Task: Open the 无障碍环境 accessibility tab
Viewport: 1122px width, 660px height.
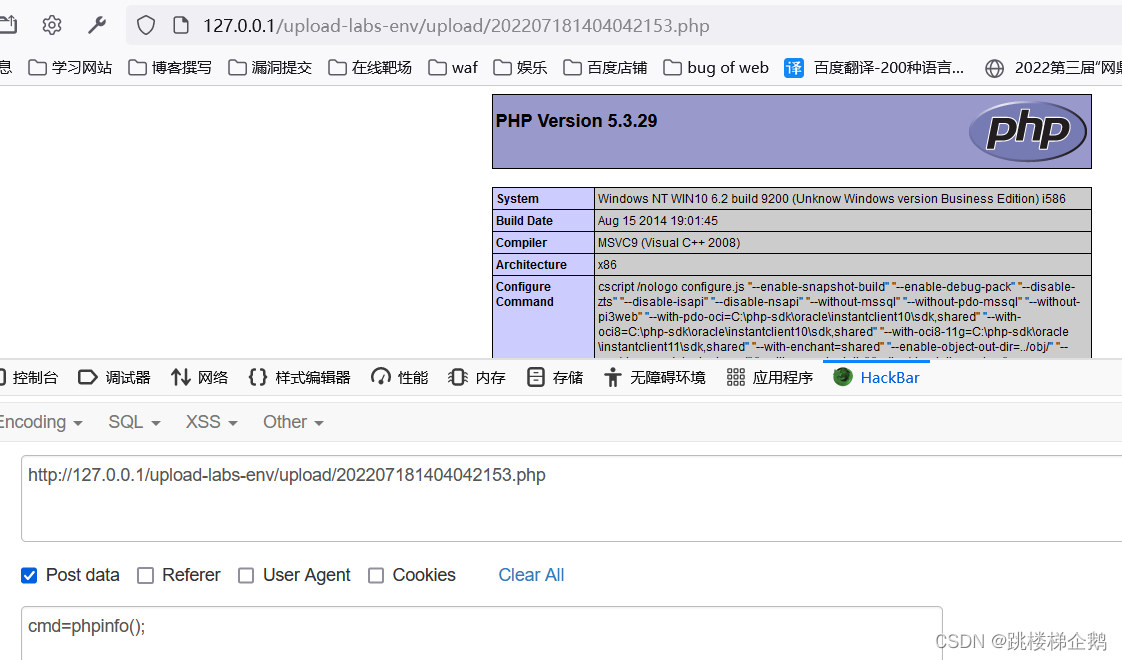Action: click(655, 377)
